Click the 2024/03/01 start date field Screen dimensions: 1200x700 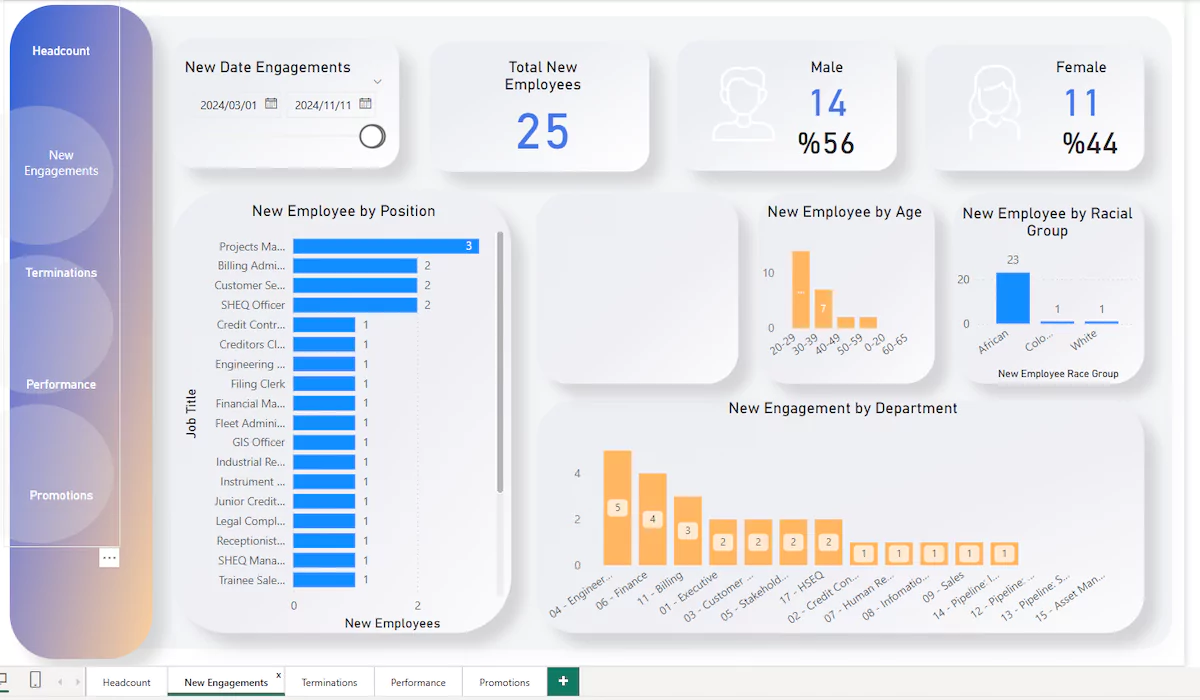coord(228,105)
